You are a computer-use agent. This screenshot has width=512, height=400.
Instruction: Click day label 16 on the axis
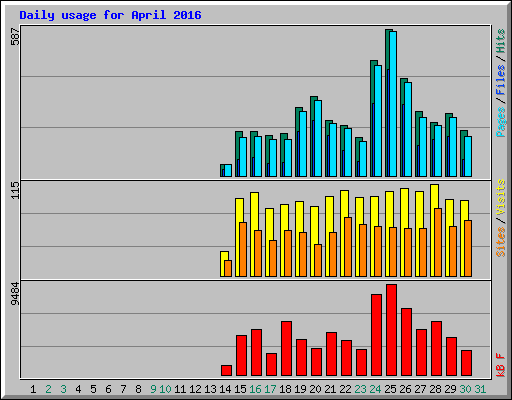255,389
